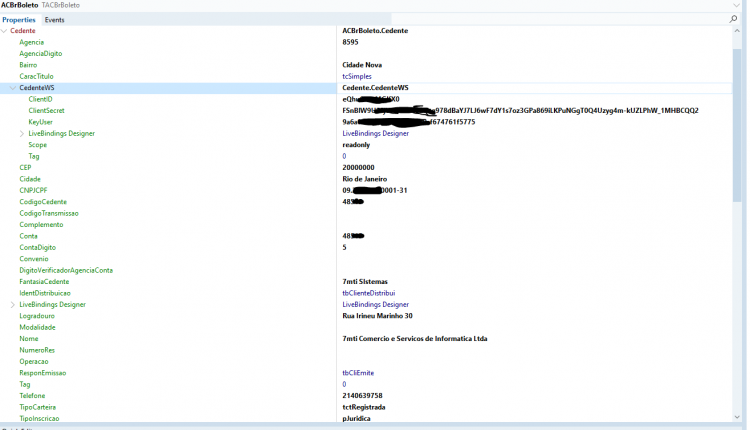Click the pJuridica value
The height and width of the screenshot is (430, 750).
(356, 419)
